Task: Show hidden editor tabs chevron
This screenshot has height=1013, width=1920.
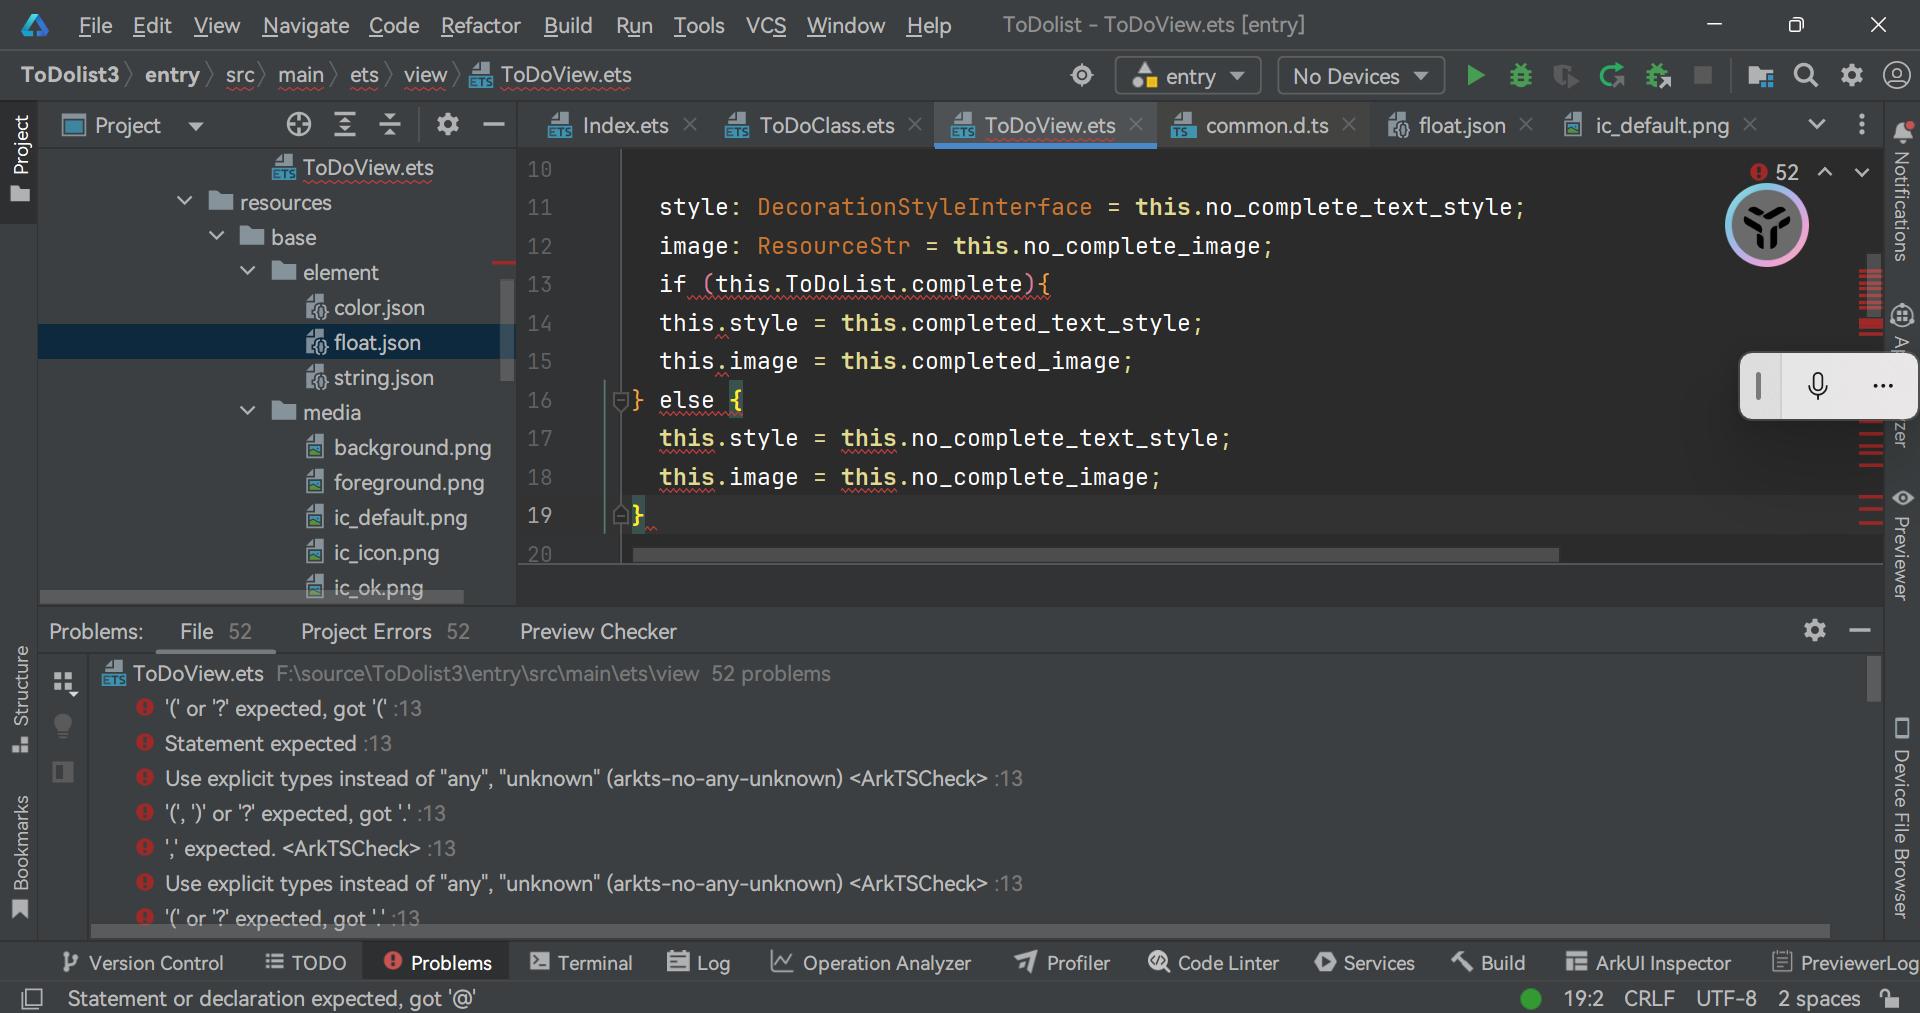Action: coord(1816,125)
